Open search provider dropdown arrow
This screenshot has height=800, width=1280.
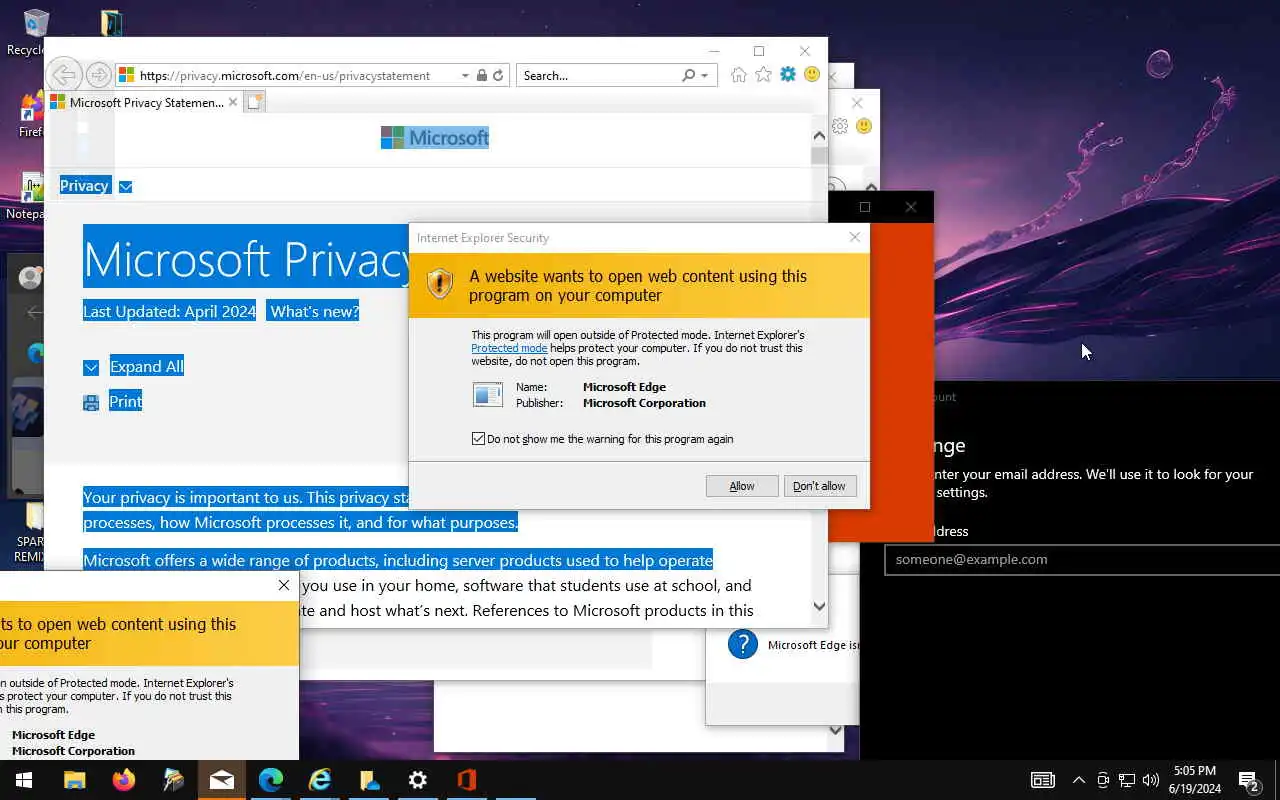704,76
